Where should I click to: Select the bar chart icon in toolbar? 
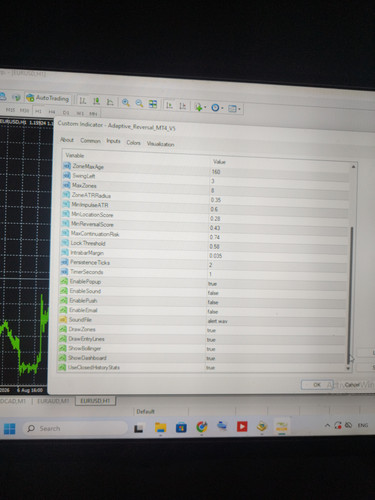[x=83, y=101]
